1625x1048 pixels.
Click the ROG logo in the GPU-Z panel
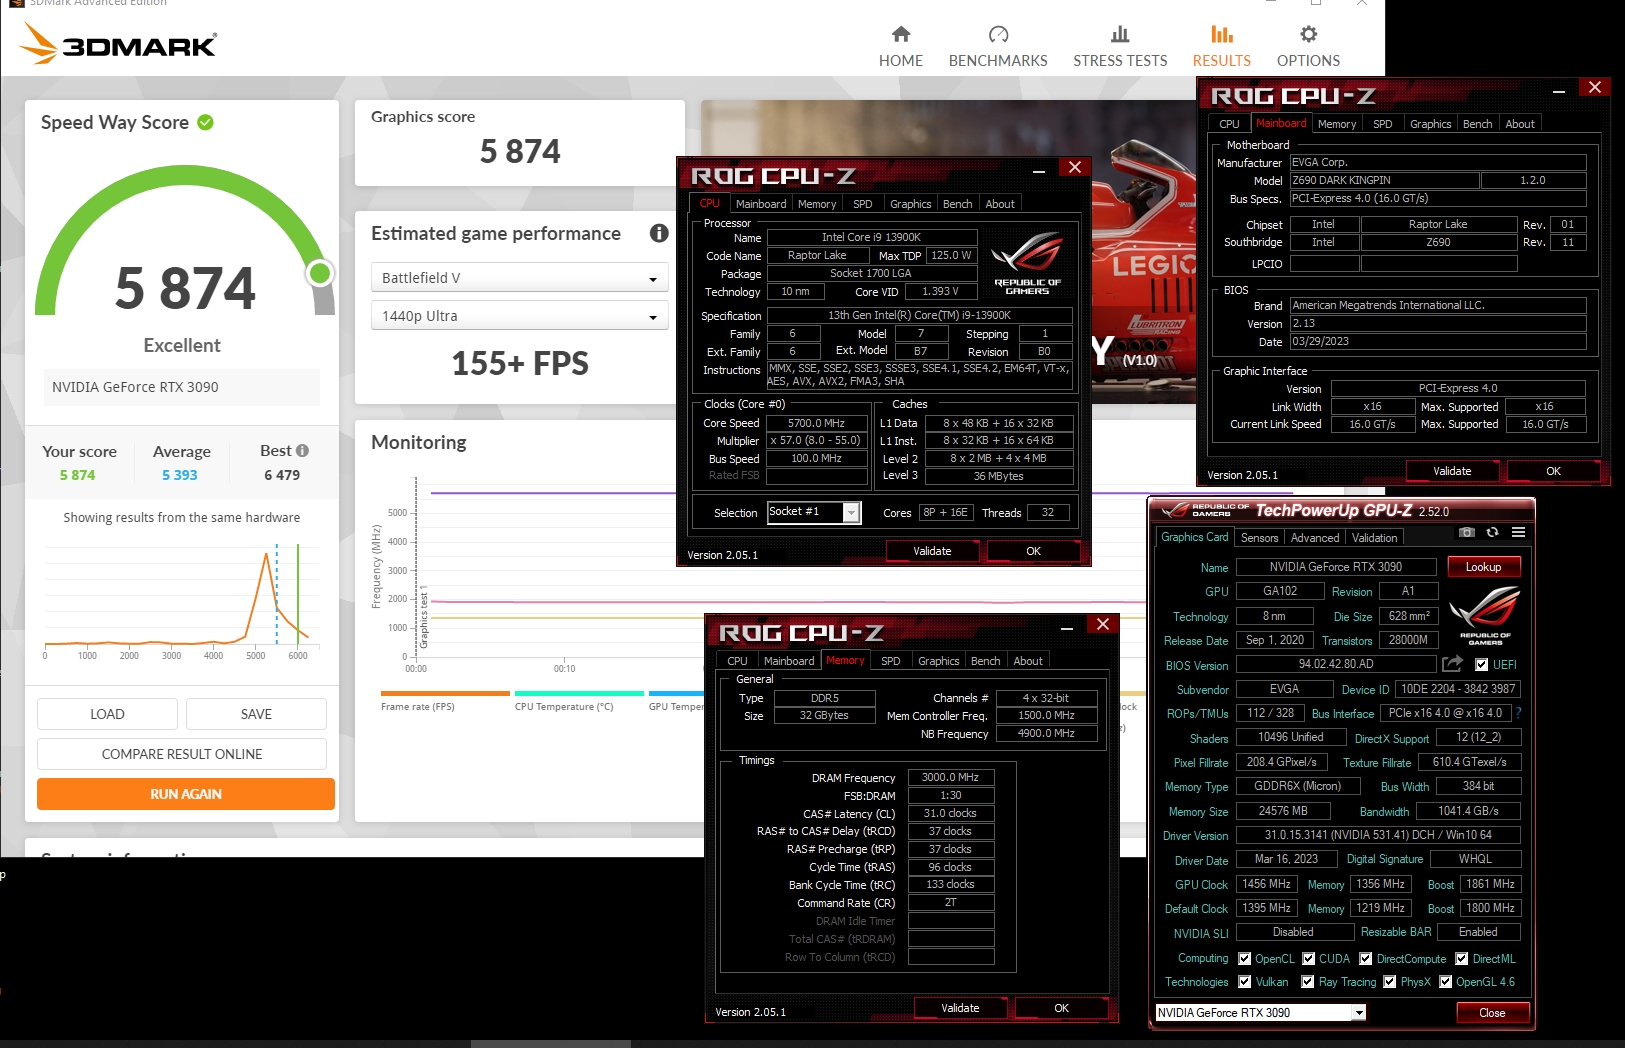click(1485, 615)
